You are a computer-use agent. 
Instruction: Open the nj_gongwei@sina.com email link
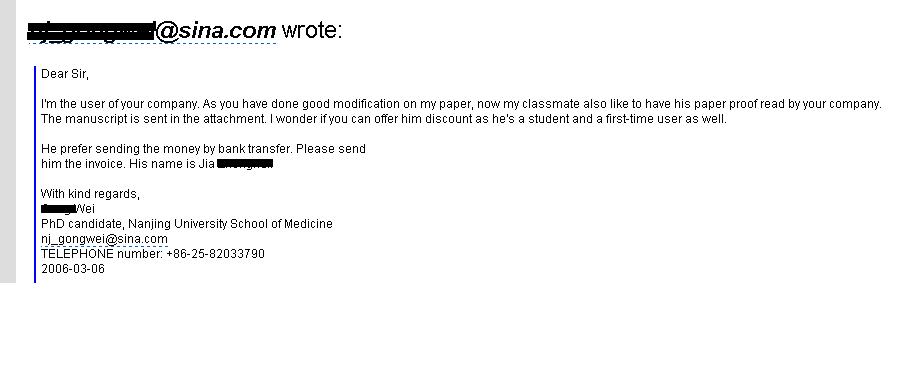[104, 239]
